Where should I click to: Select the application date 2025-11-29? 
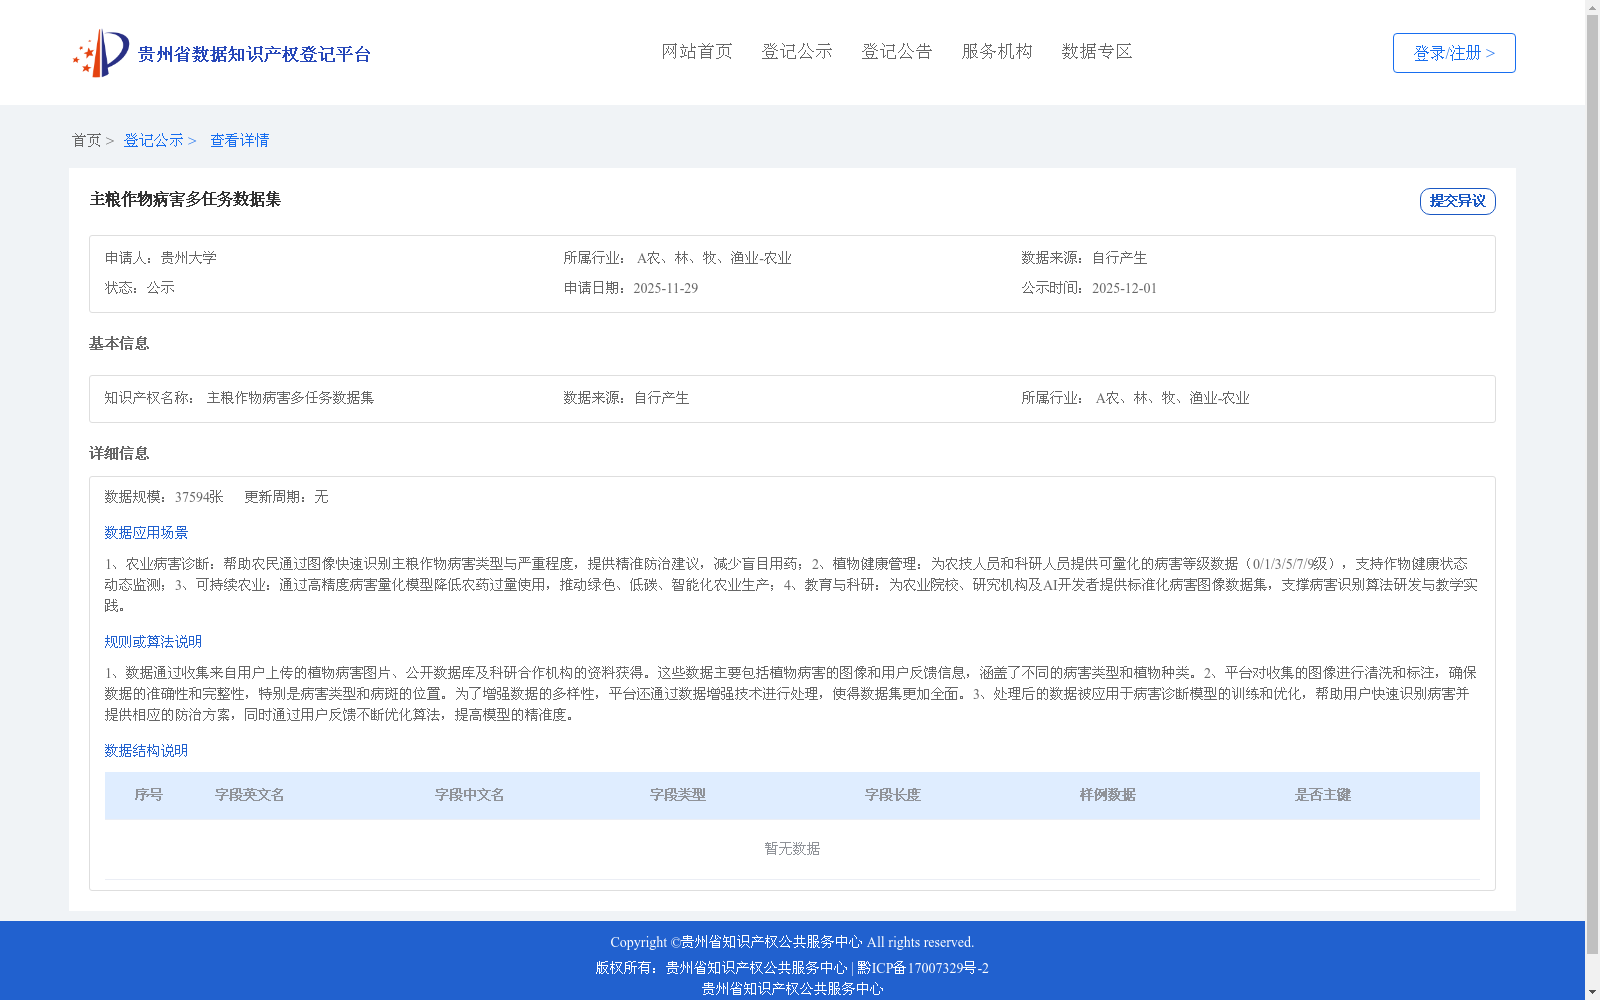point(666,288)
